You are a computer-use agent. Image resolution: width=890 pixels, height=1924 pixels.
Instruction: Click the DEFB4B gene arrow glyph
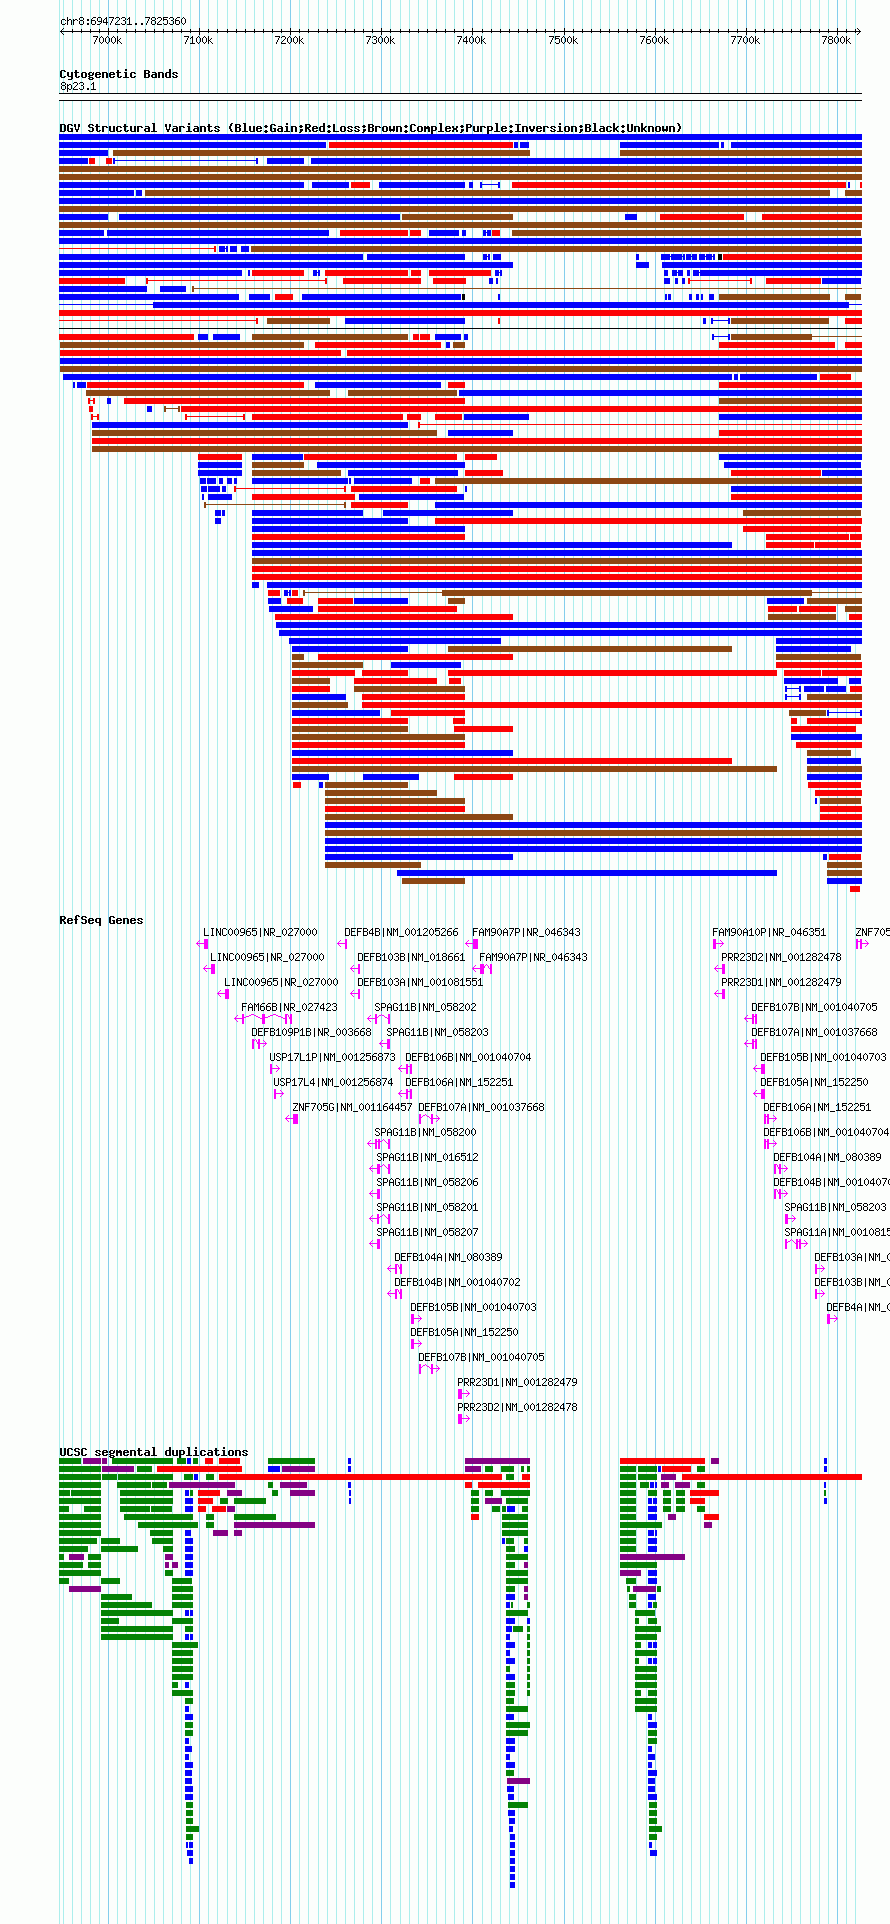[342, 944]
